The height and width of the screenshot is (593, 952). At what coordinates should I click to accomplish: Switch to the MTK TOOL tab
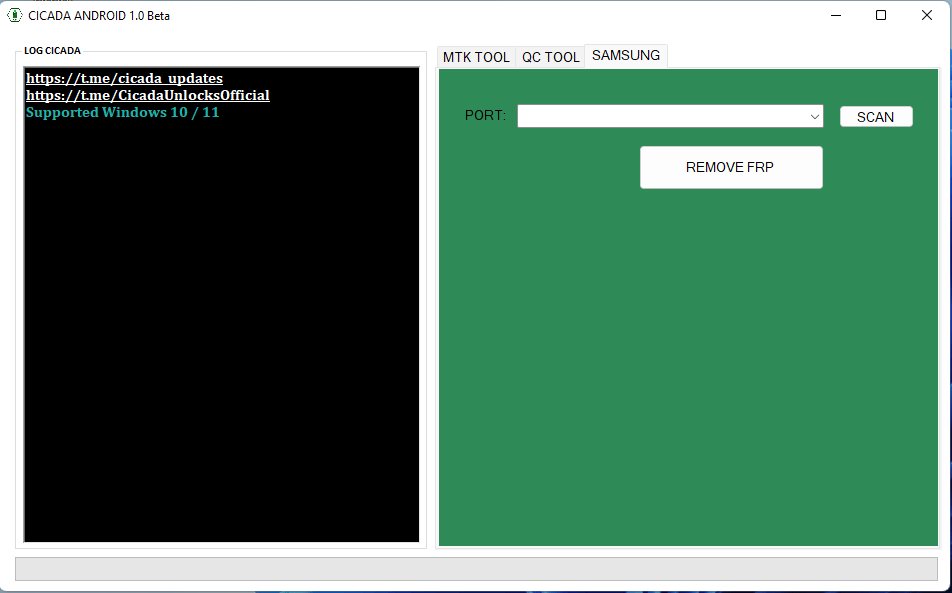[476, 57]
